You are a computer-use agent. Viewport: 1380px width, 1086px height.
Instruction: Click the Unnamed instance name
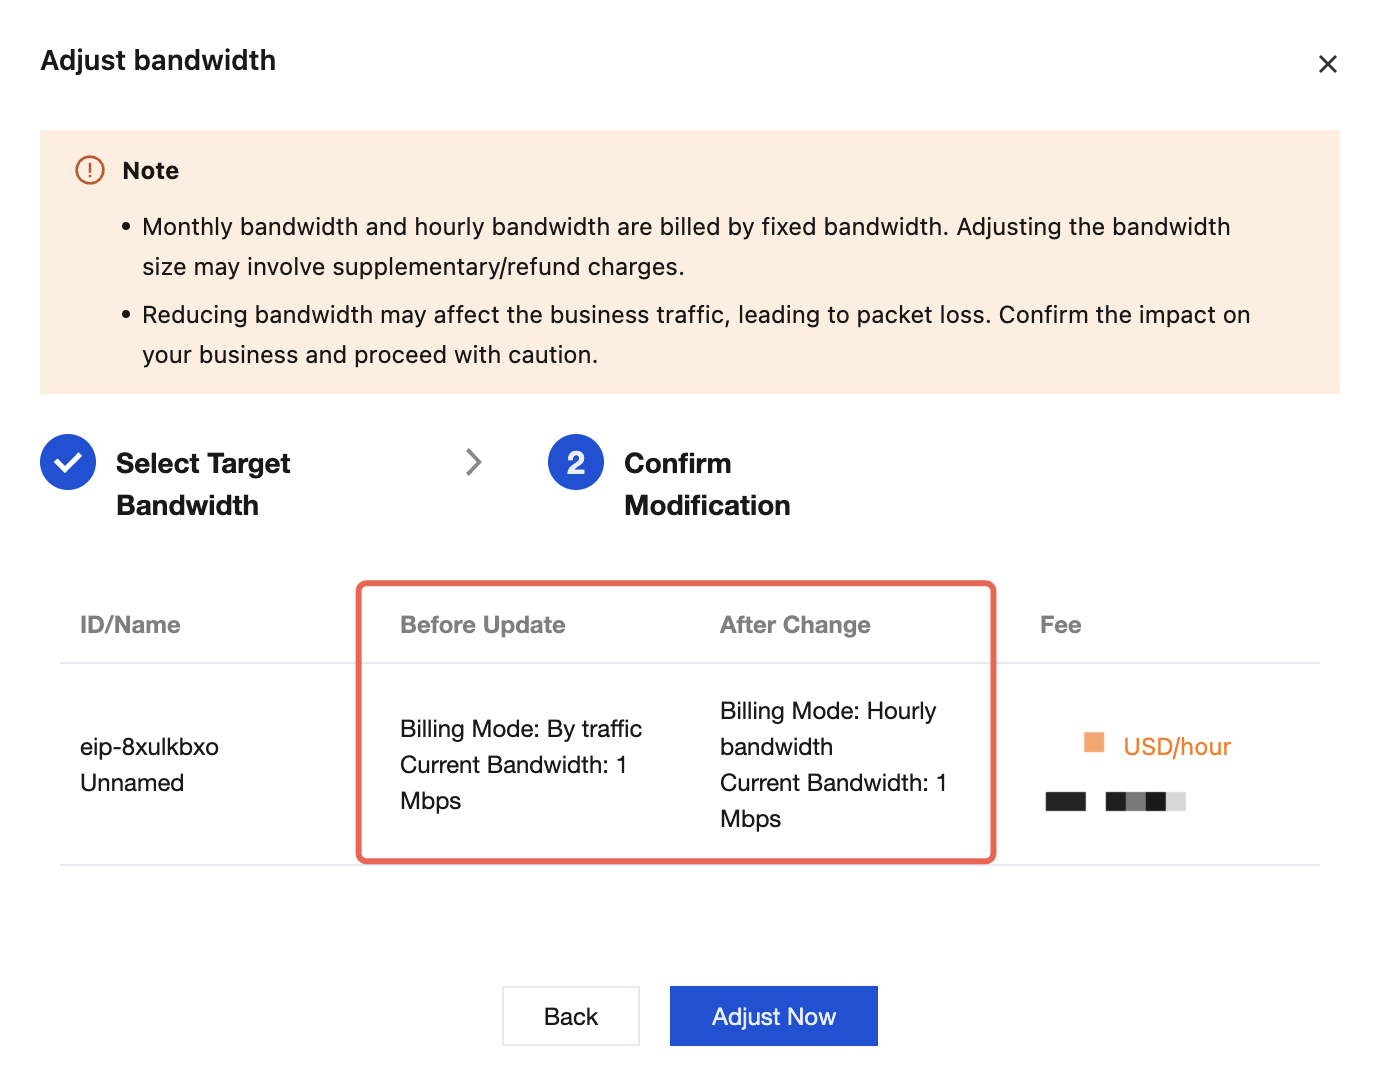[x=132, y=783]
